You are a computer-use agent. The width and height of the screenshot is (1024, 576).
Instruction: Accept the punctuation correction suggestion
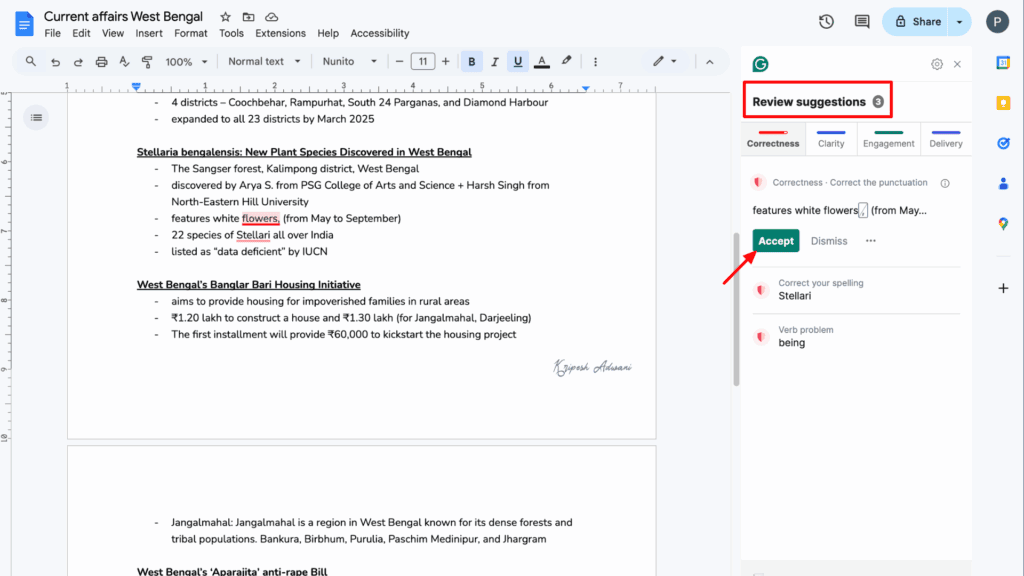pos(775,241)
